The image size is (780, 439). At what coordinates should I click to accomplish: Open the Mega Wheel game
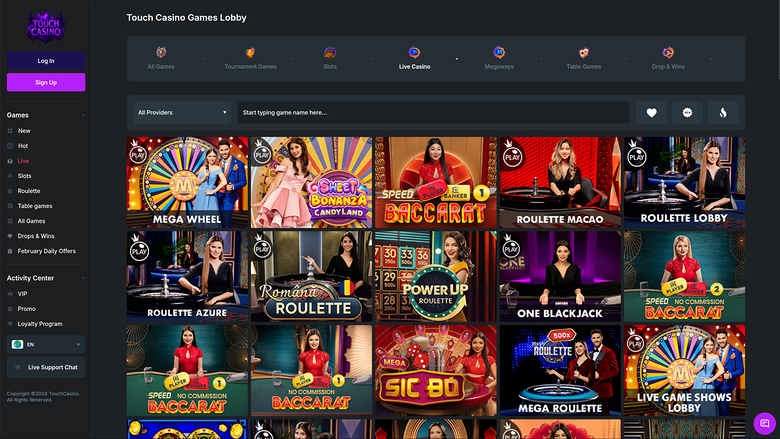[x=187, y=182]
